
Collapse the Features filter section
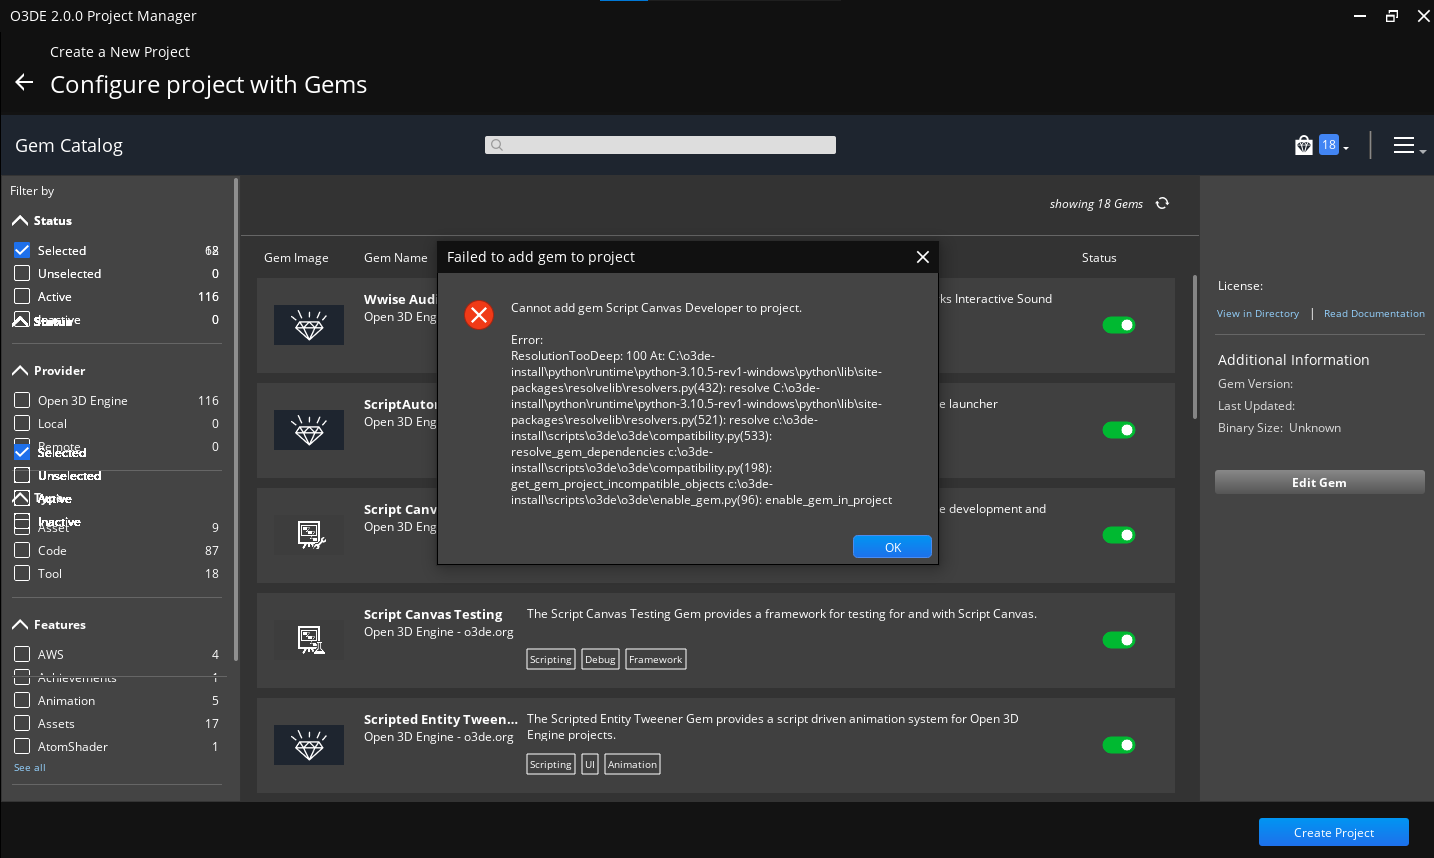click(x=22, y=624)
